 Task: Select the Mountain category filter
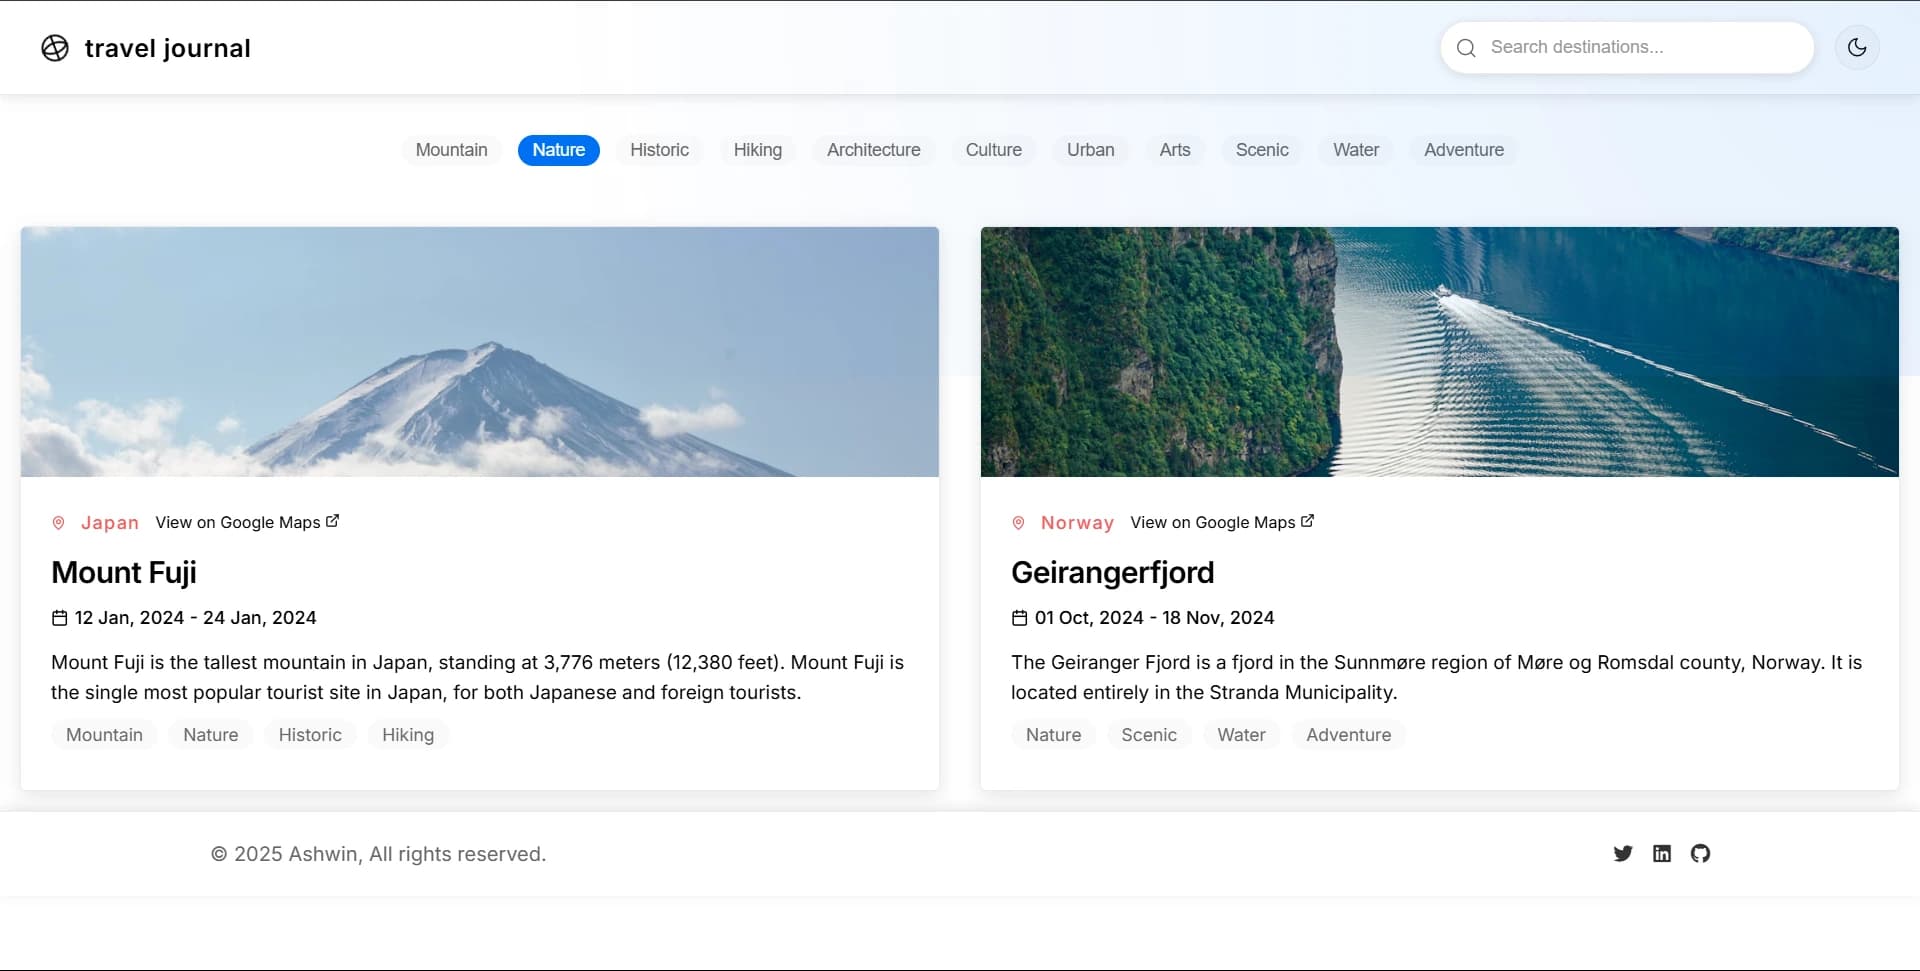point(451,150)
